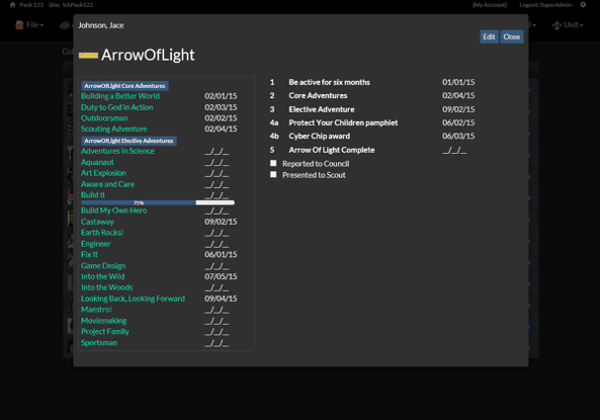The height and width of the screenshot is (420, 600).
Task: Click the home icon in top bar
Action: point(13,5)
